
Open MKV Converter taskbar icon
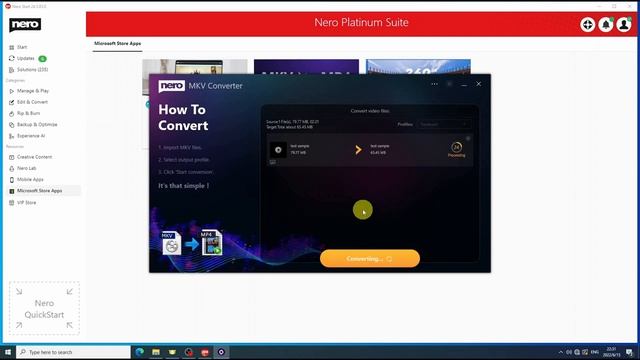click(221, 352)
